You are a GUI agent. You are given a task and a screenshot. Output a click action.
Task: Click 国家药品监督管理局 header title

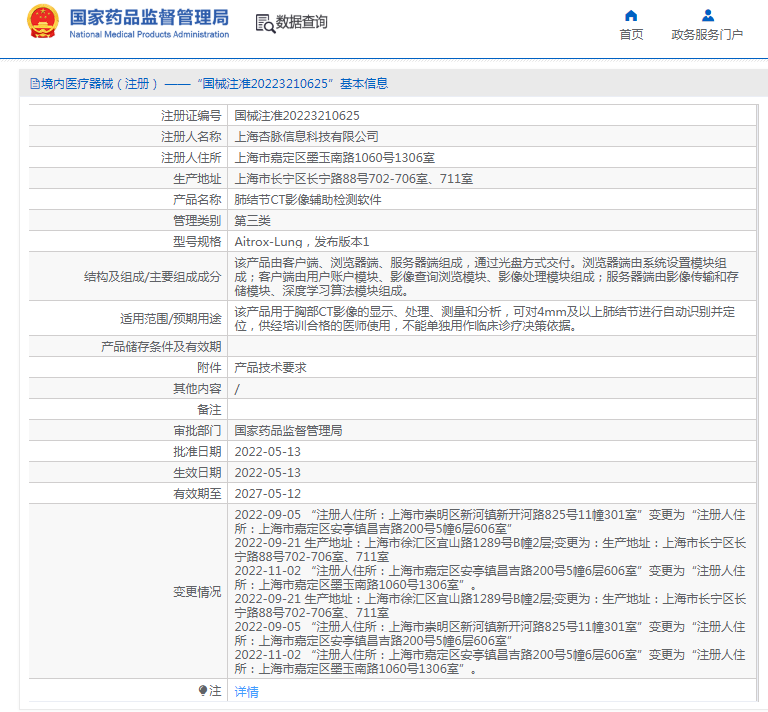click(149, 18)
